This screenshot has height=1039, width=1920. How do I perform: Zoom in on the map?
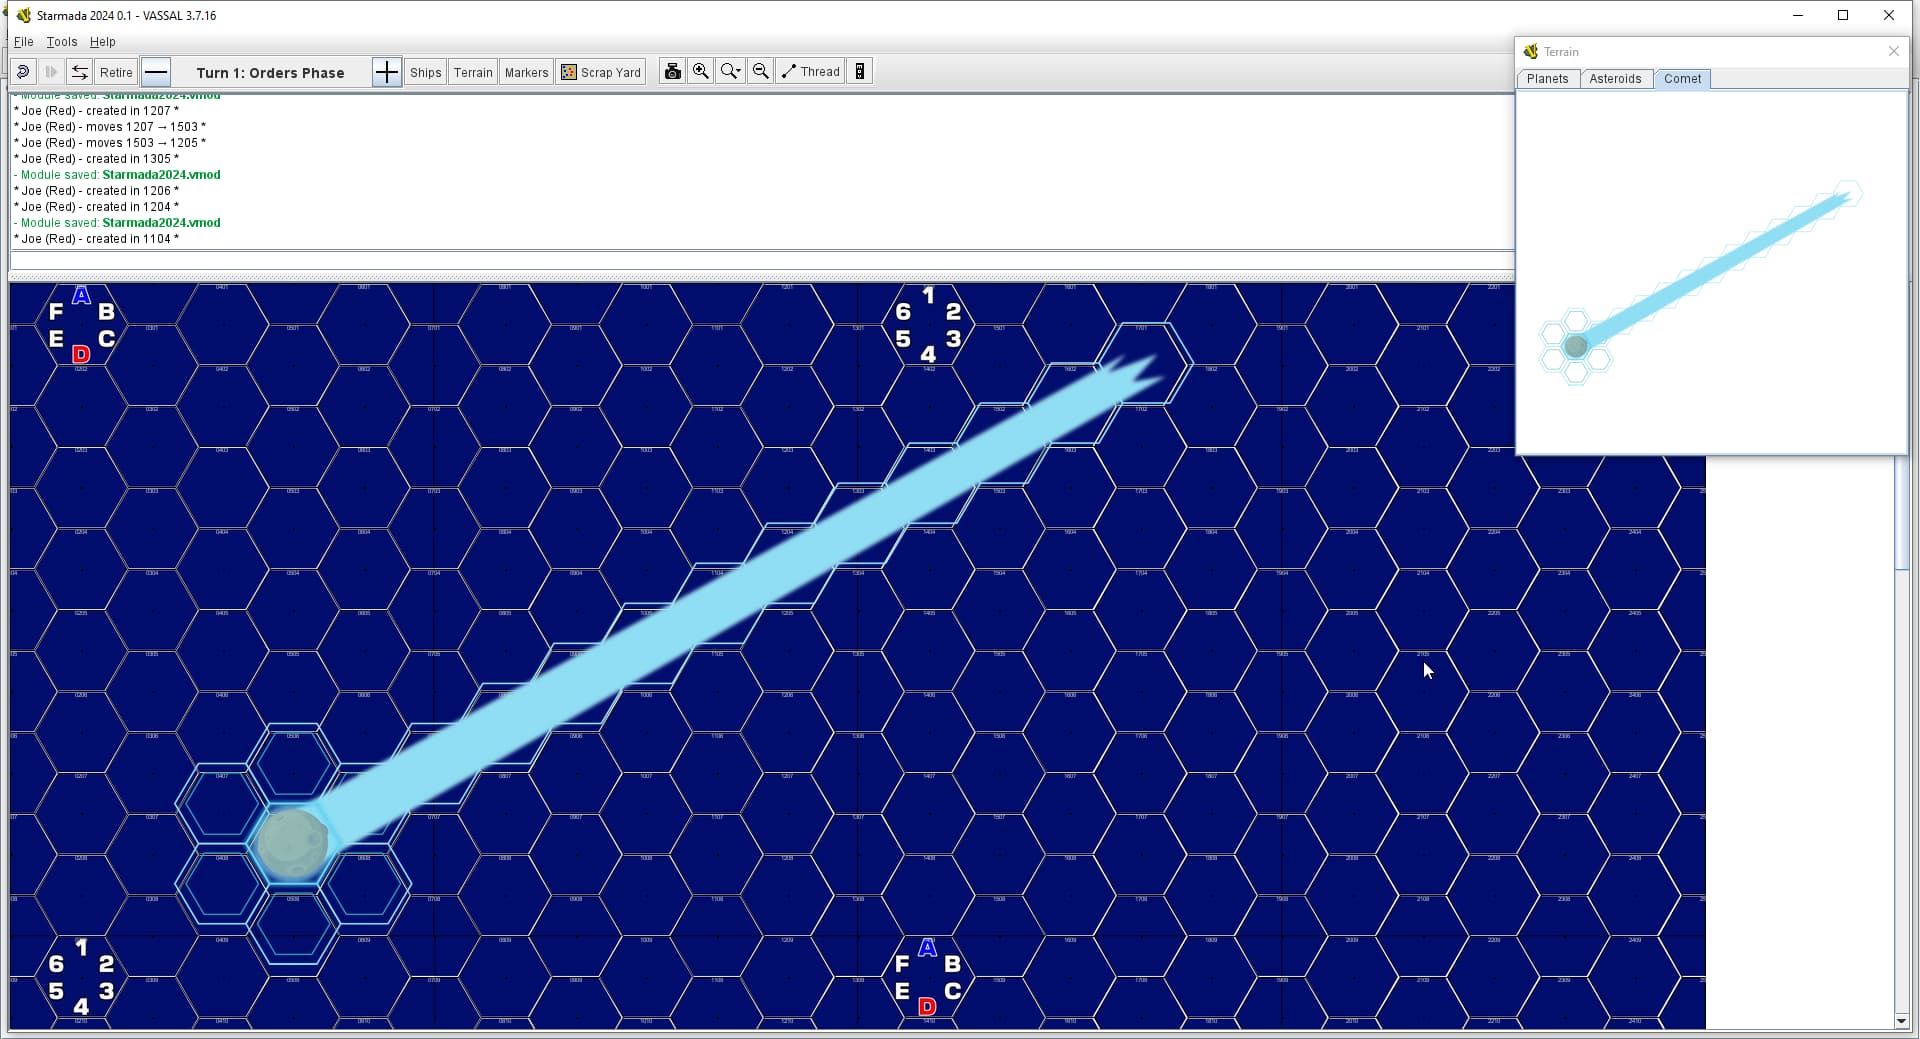pos(701,72)
